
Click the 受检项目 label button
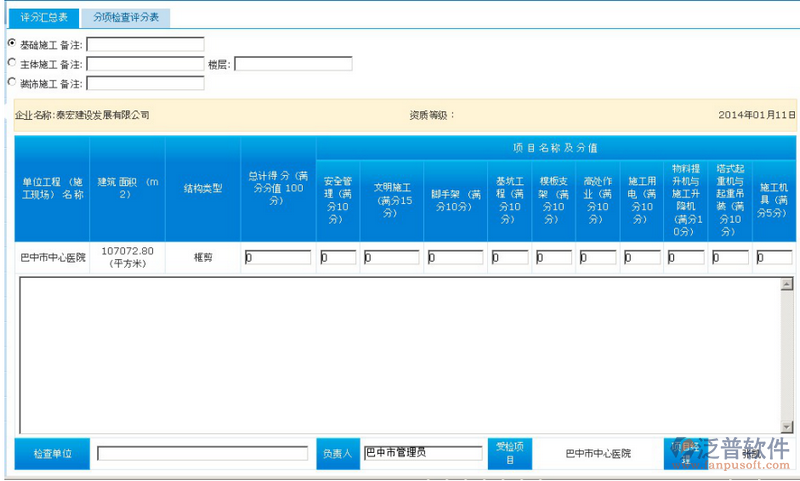coord(509,453)
